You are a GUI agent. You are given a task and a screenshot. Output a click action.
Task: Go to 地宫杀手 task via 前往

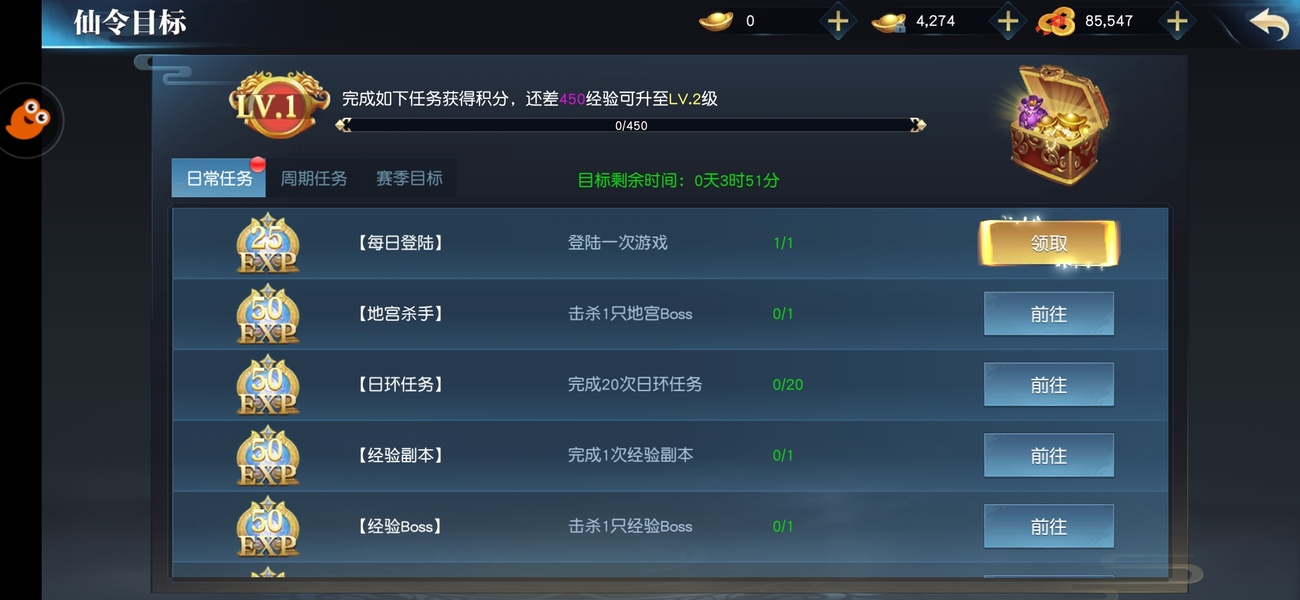click(1048, 314)
